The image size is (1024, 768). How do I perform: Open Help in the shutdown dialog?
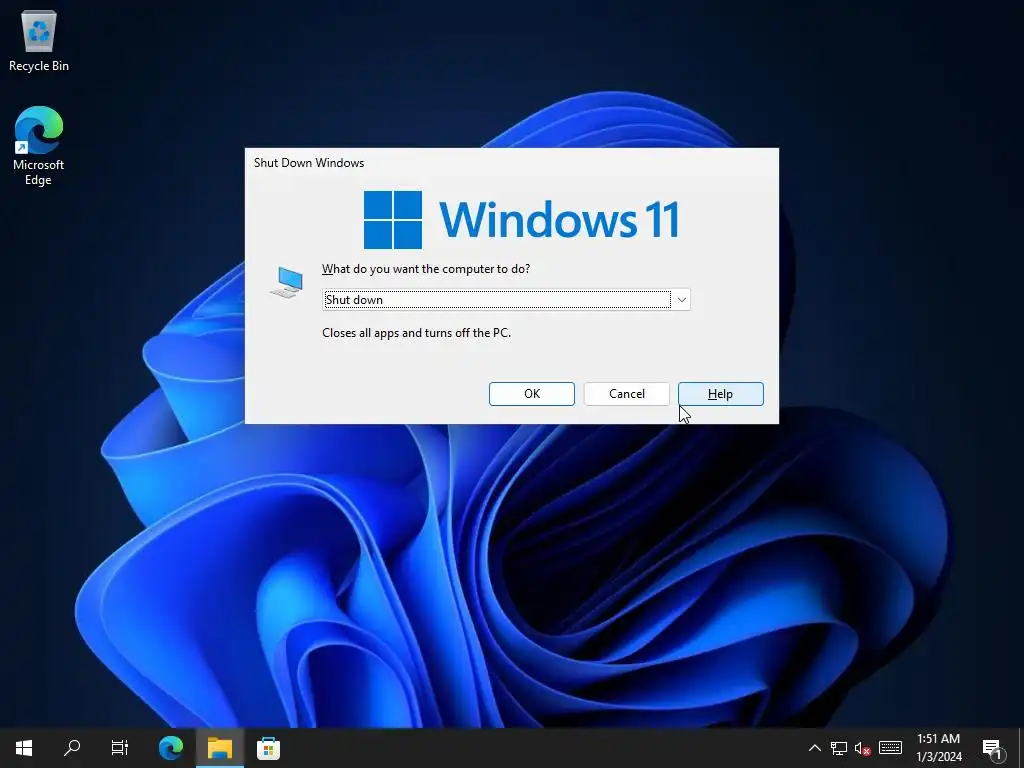(720, 394)
